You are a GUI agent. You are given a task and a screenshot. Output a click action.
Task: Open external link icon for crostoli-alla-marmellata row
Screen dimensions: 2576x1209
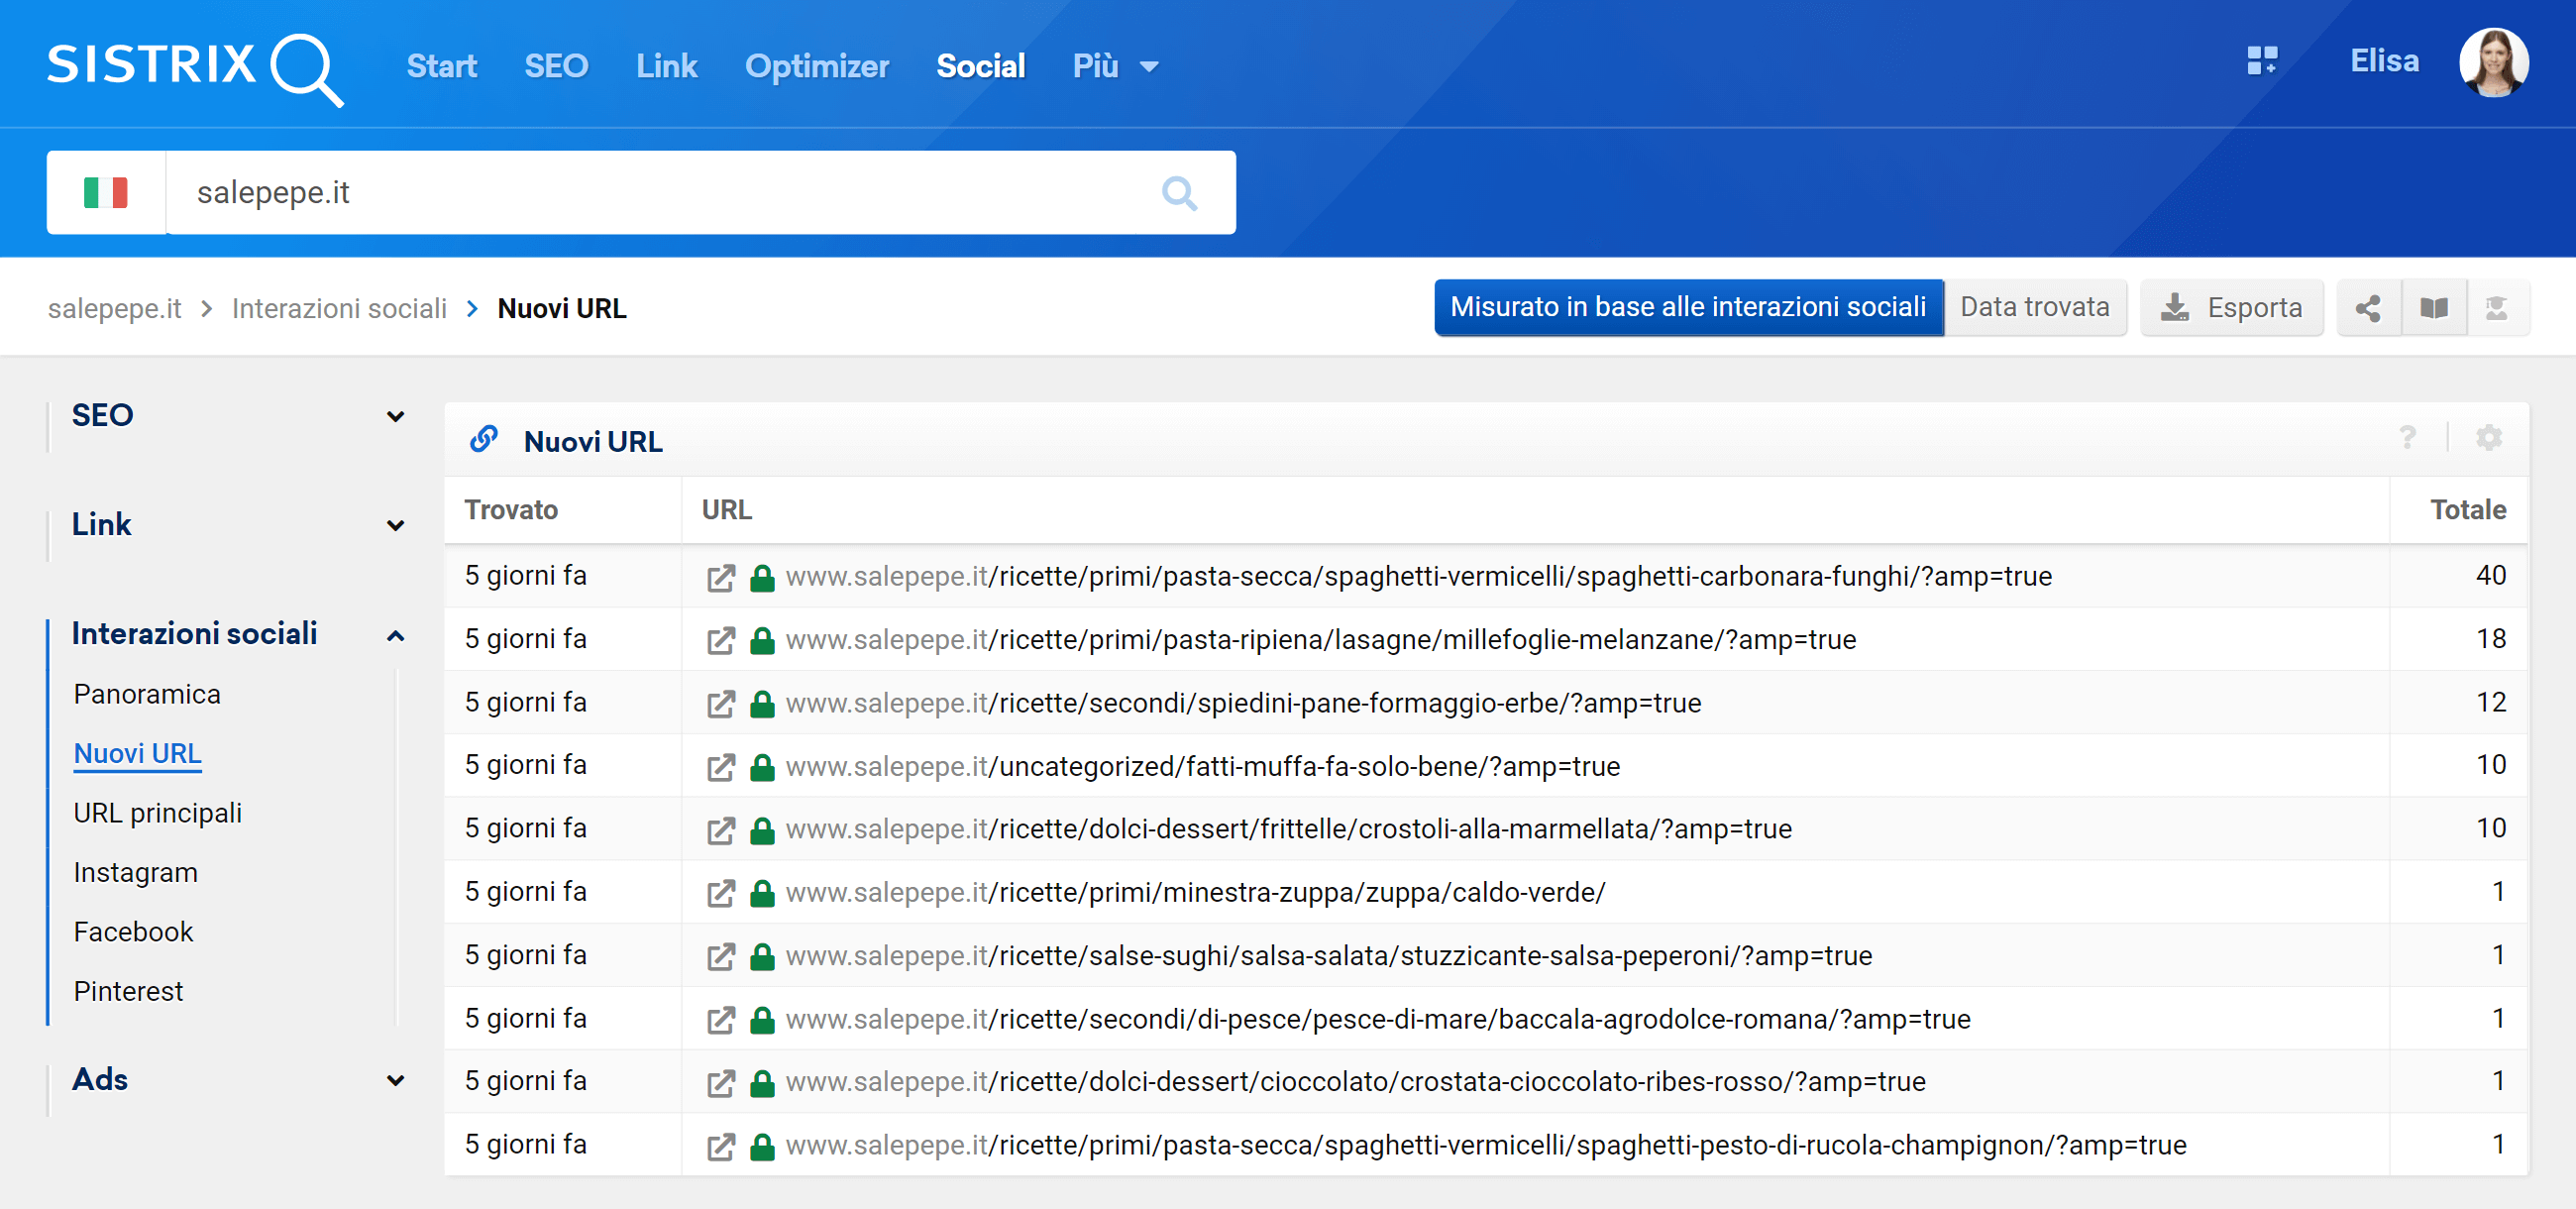pos(720,830)
